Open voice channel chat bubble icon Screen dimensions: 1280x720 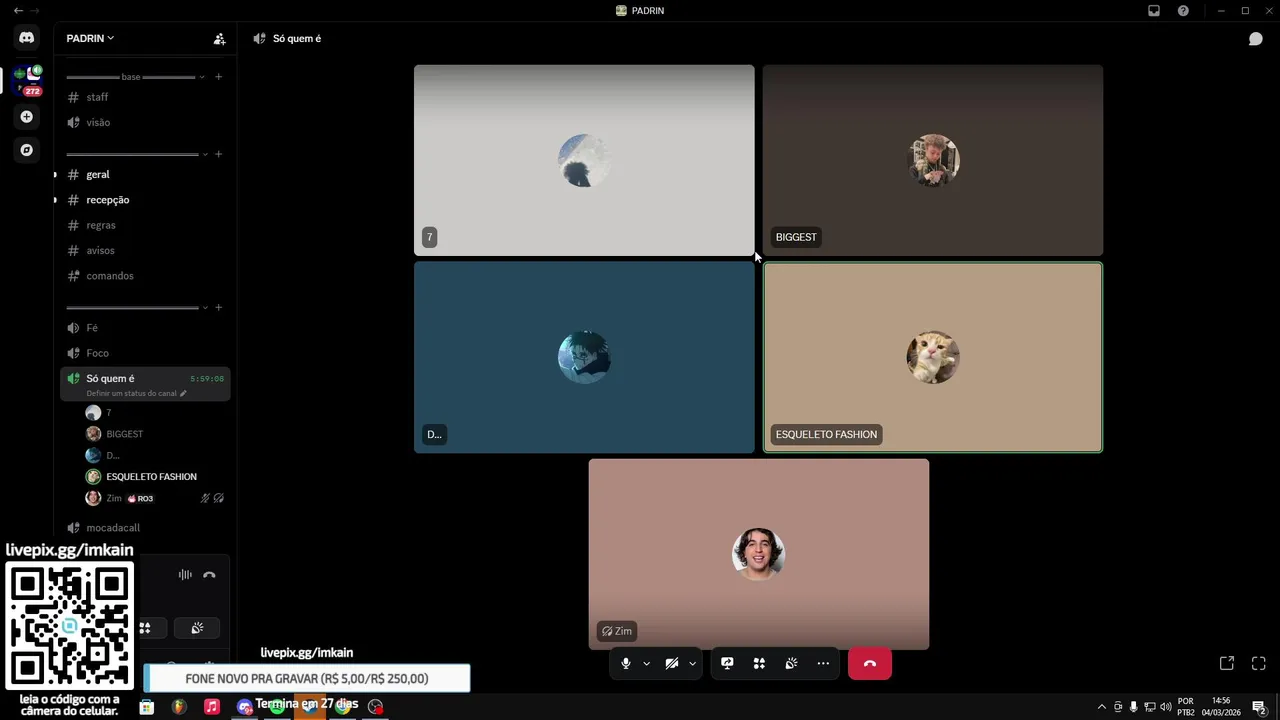click(x=1256, y=39)
